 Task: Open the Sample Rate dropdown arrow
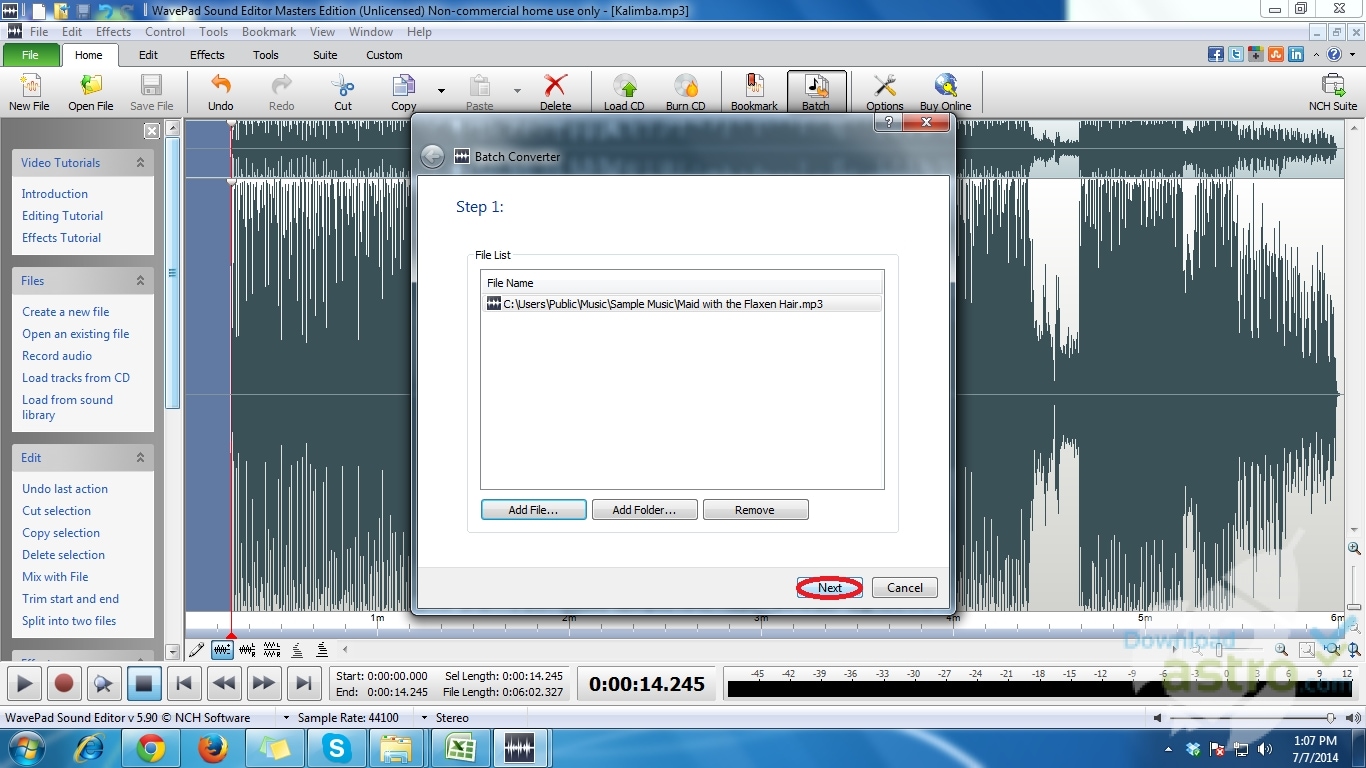click(287, 718)
